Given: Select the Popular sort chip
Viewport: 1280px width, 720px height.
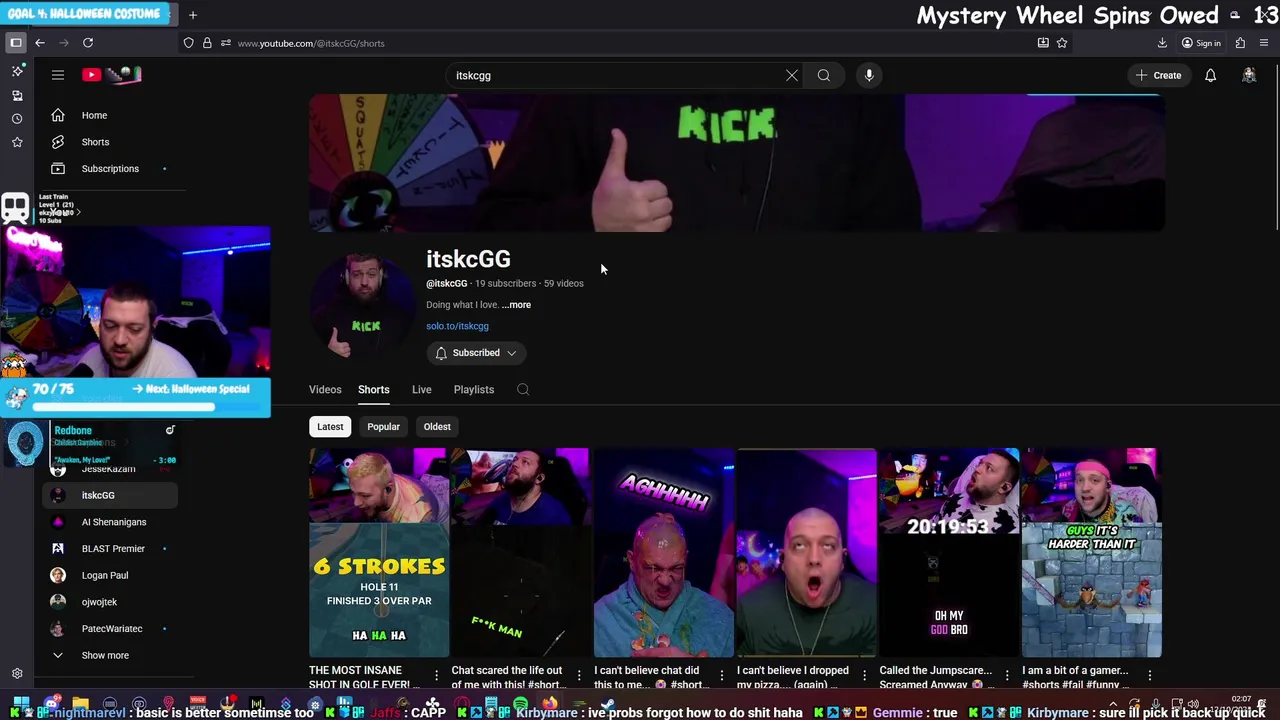Looking at the screenshot, I should pos(383,427).
